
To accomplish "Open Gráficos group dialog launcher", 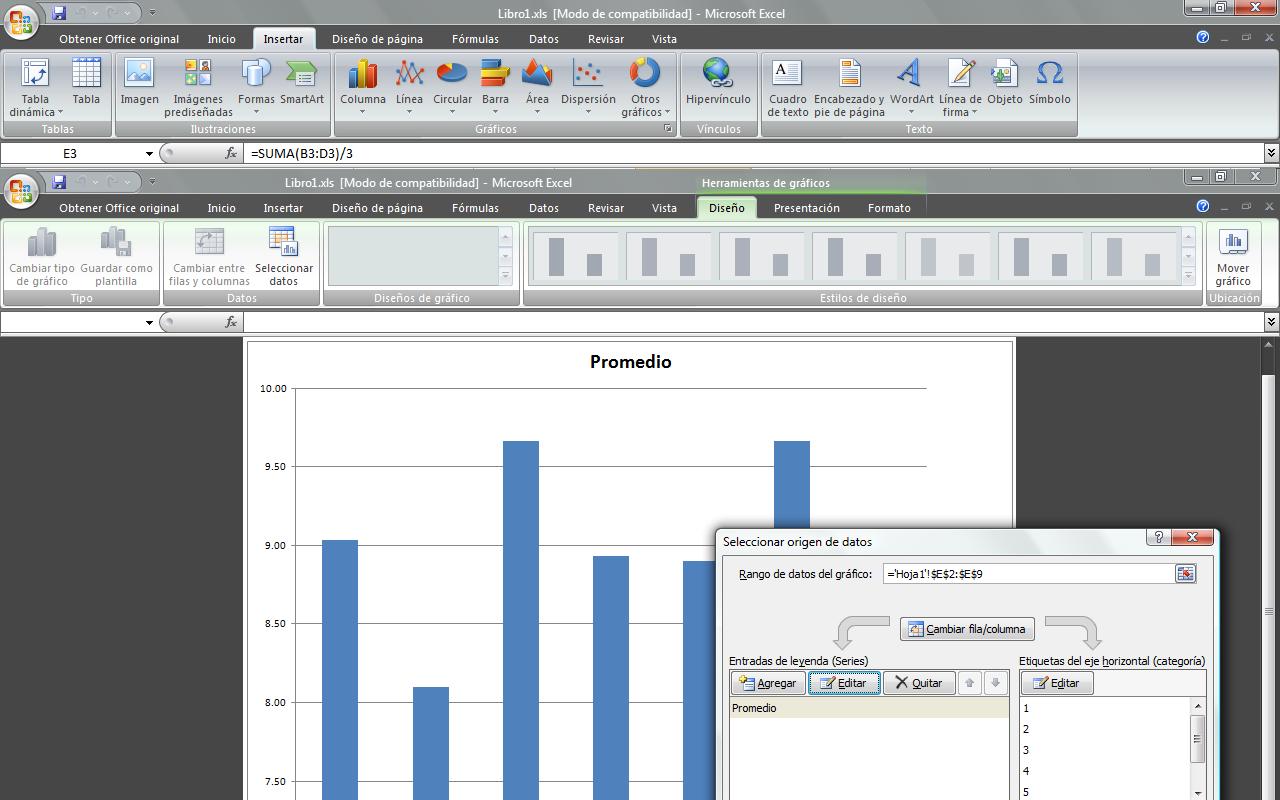I will click(x=668, y=129).
